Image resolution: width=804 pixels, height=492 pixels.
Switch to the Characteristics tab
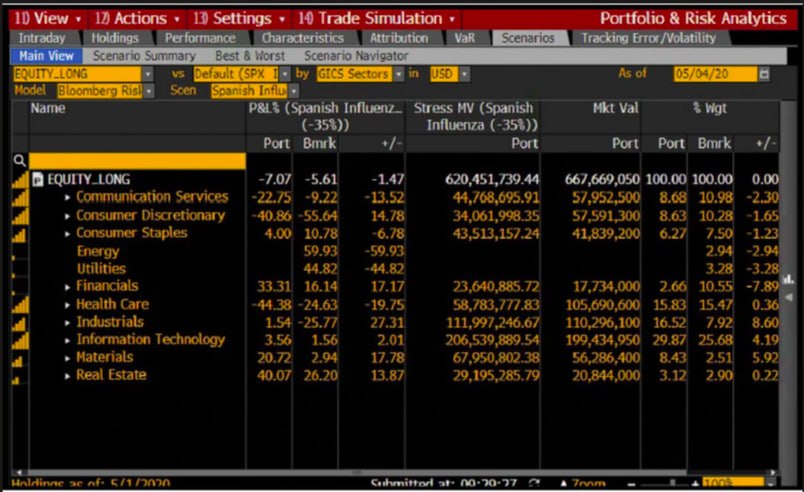tap(303, 38)
